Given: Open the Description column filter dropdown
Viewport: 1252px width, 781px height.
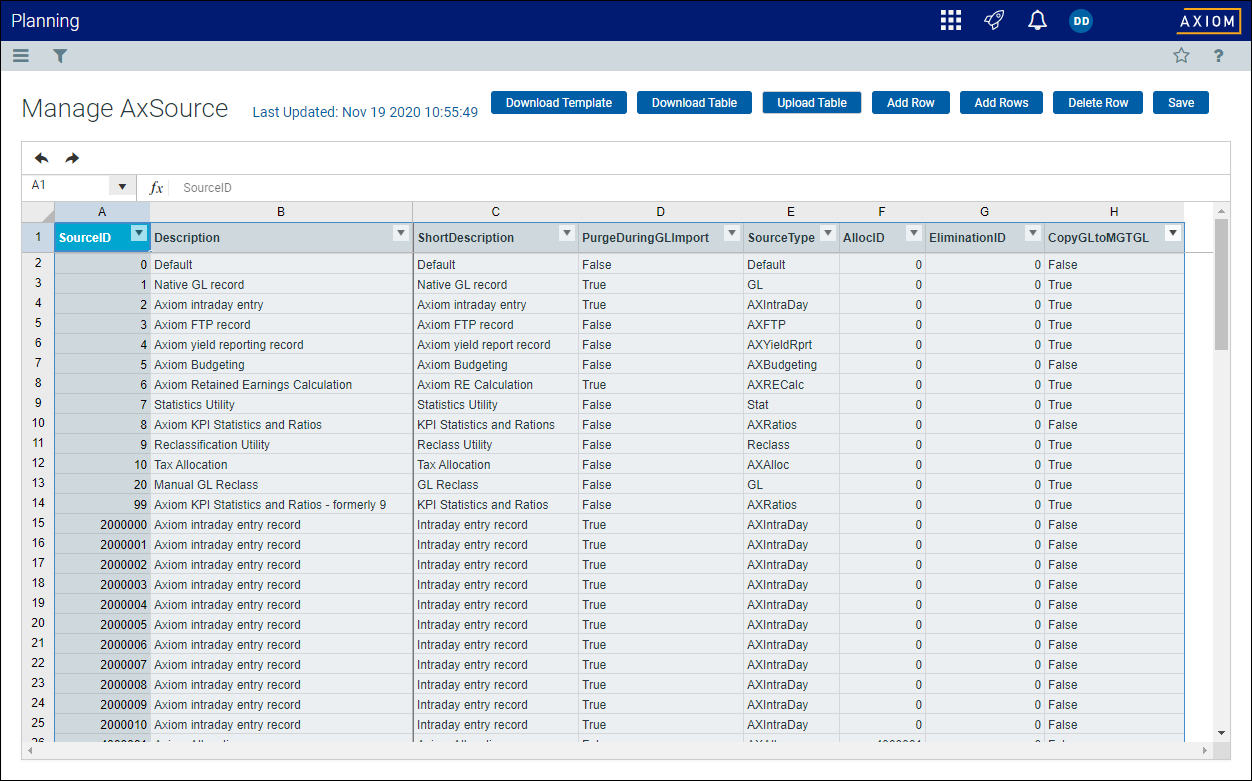Looking at the screenshot, I should click(401, 233).
